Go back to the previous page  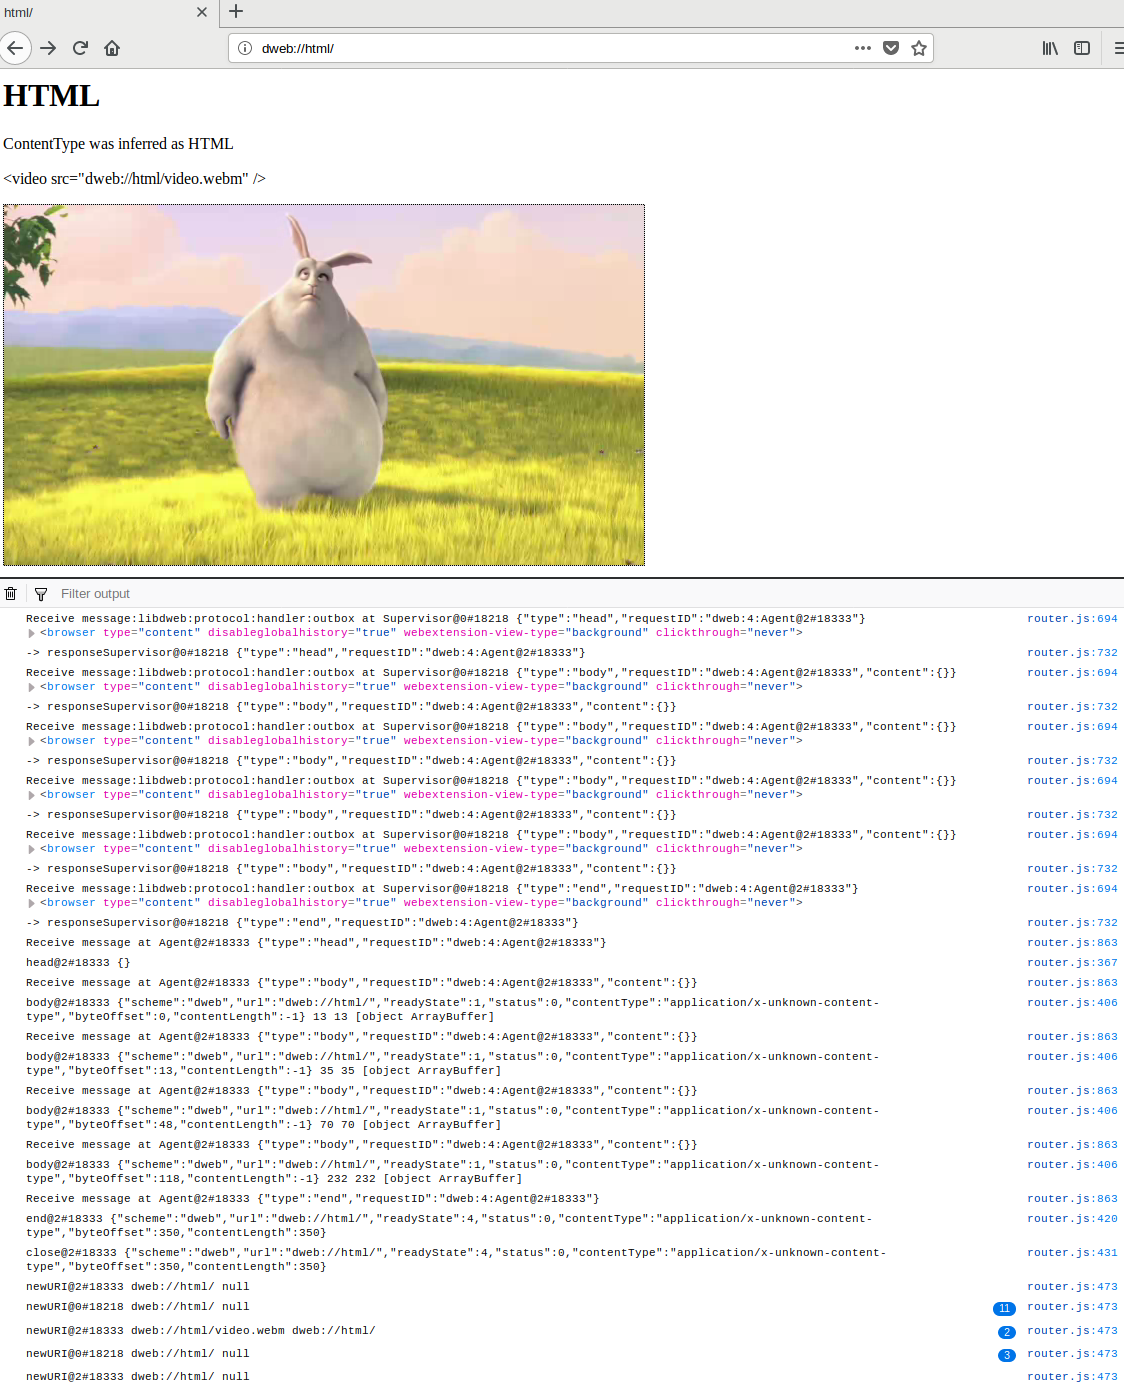point(15,48)
